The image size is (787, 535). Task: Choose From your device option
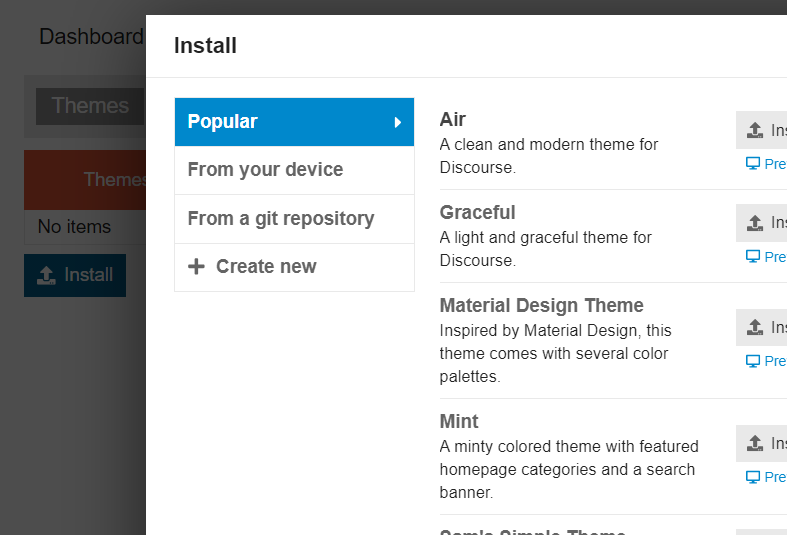coord(294,170)
